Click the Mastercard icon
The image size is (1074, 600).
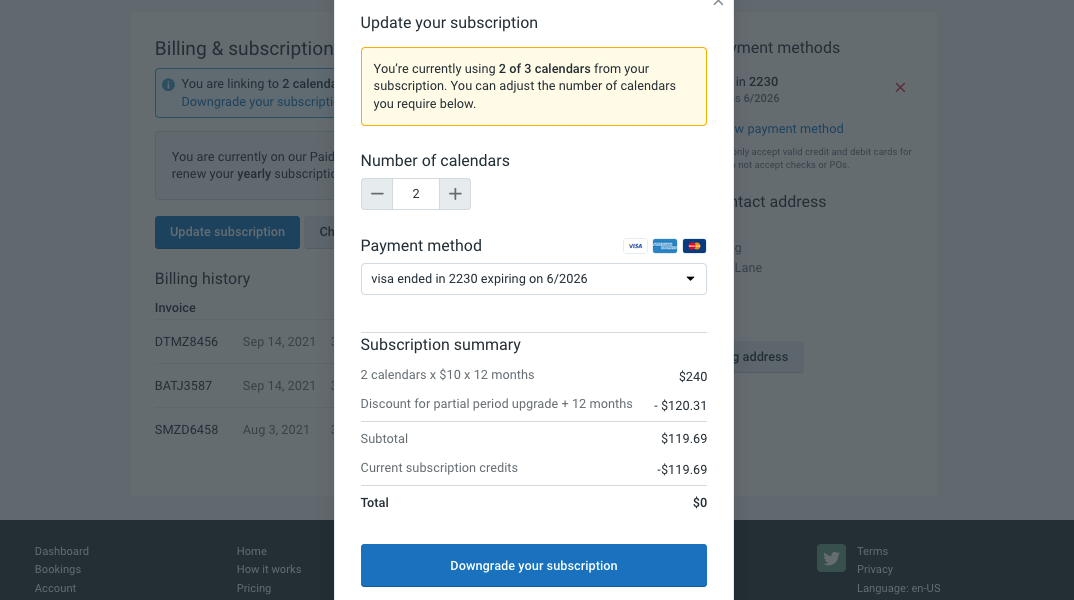coord(694,246)
